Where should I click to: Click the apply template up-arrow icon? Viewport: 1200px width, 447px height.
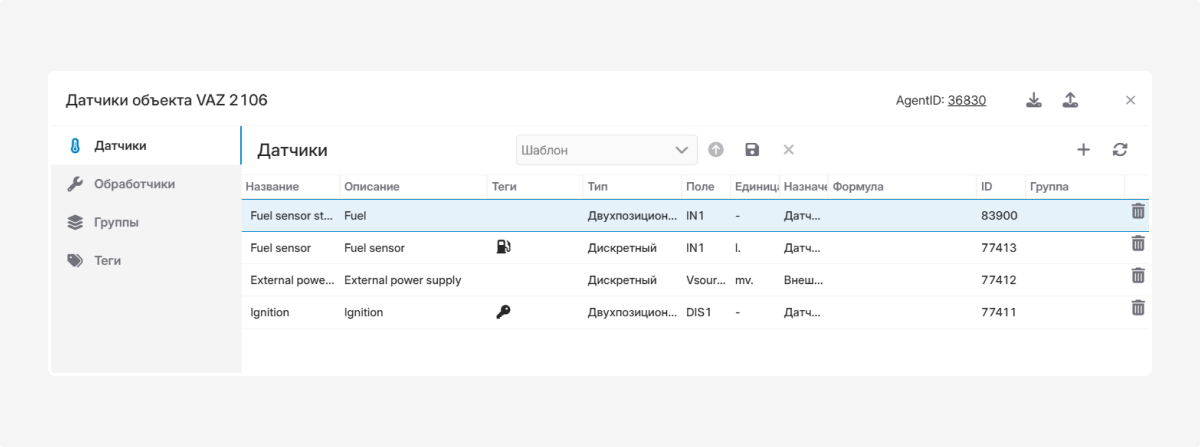point(716,150)
